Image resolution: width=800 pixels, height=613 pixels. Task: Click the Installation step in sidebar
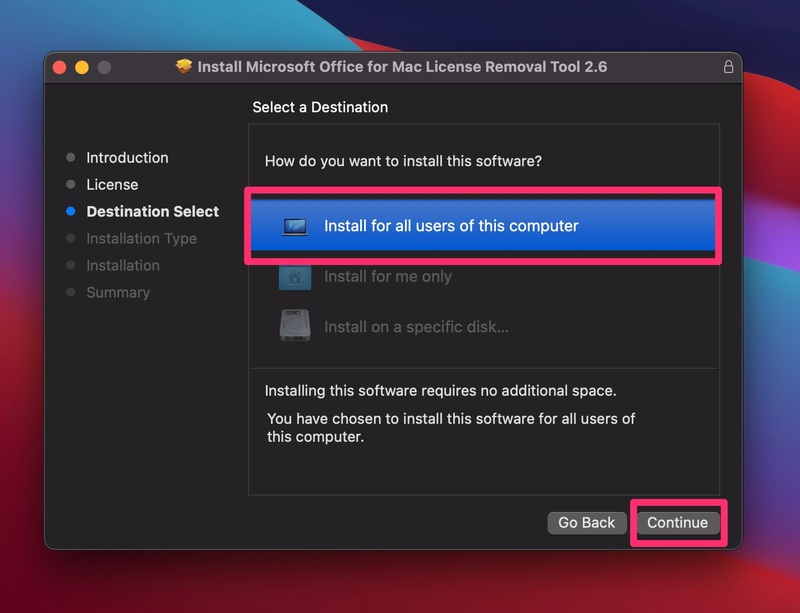tap(122, 266)
